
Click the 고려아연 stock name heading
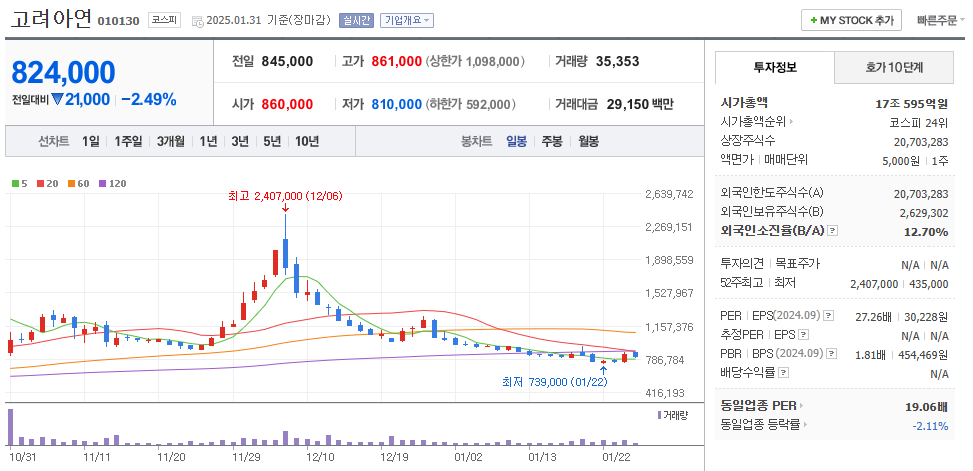click(51, 19)
